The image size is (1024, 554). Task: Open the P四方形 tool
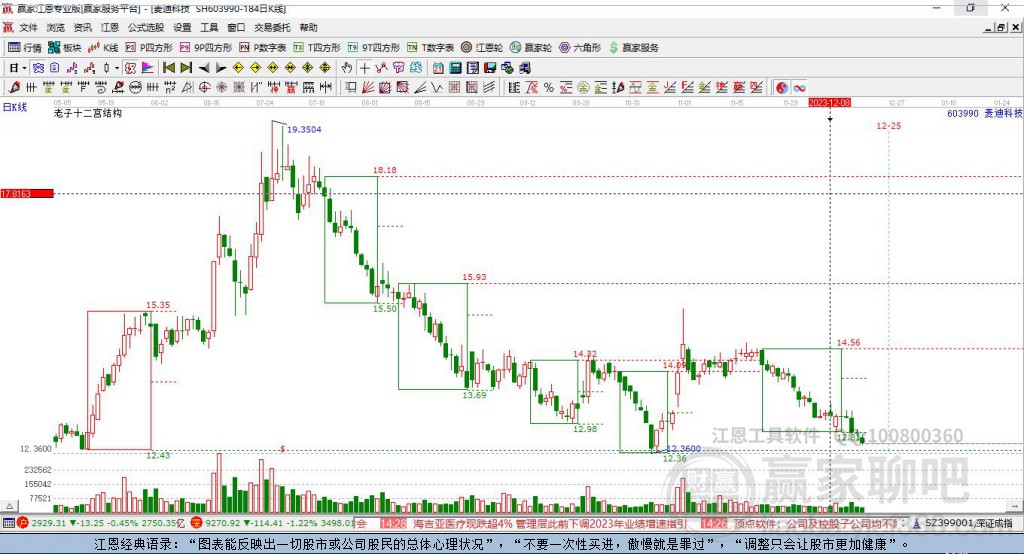[149, 48]
